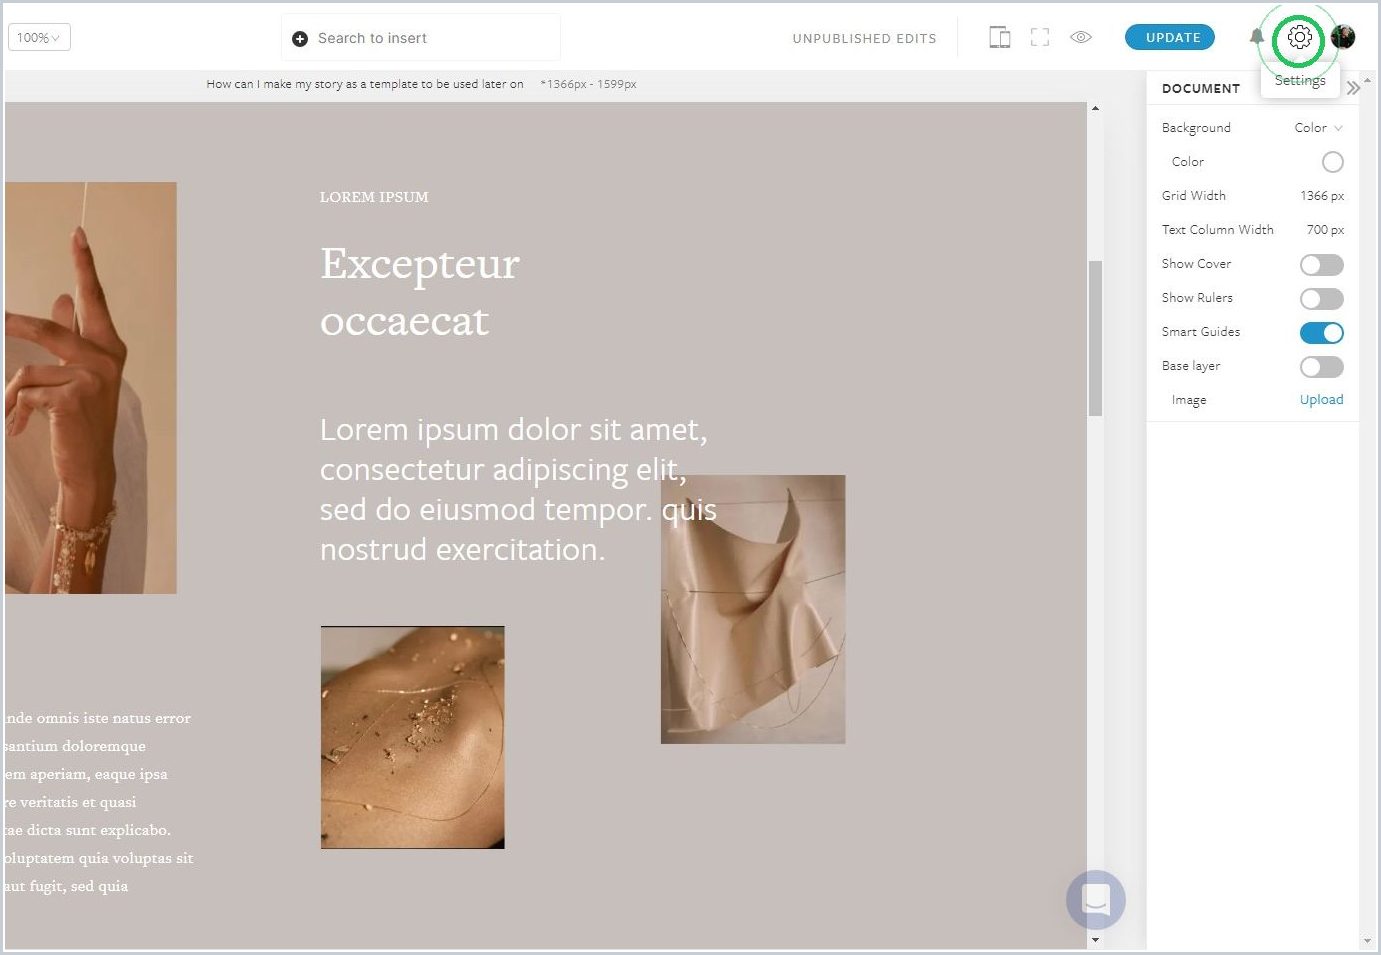Toggle Show Rulers switch
This screenshot has height=955, width=1381.
click(1321, 298)
